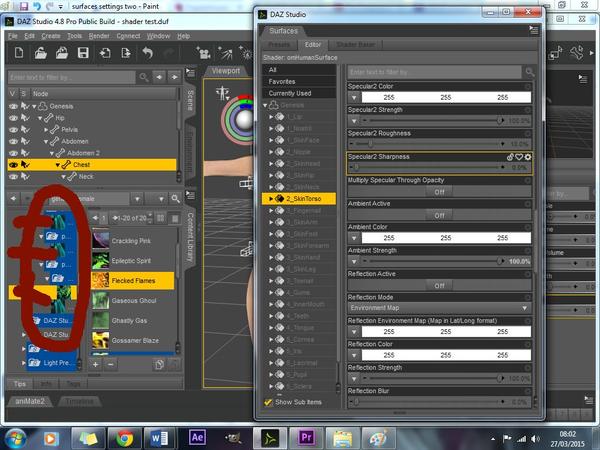This screenshot has height=450, width=600.
Task: Open Ambient Color dropdown arrow
Action: click(x=354, y=238)
